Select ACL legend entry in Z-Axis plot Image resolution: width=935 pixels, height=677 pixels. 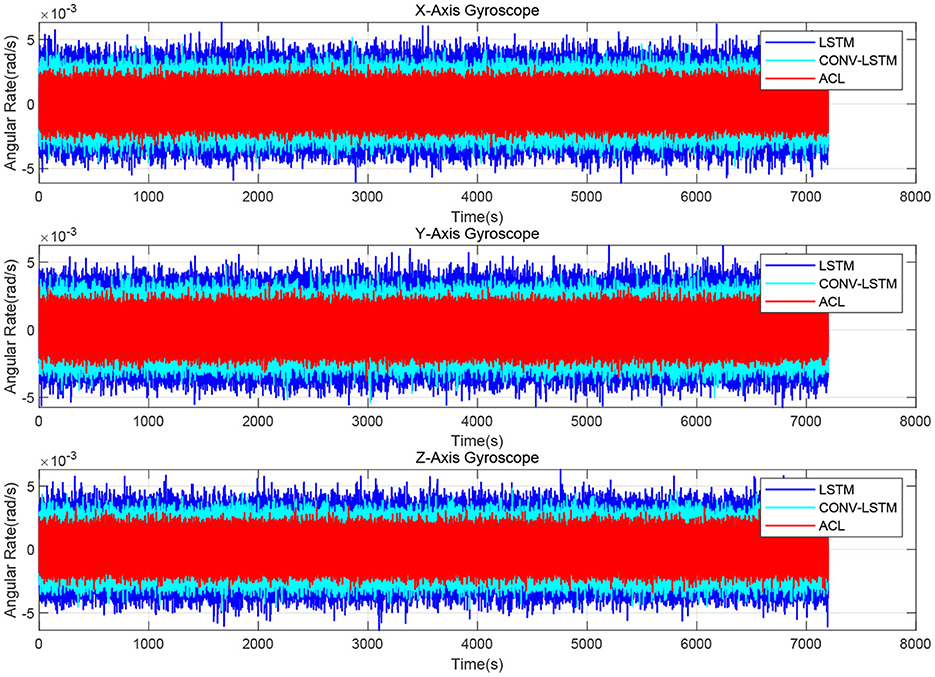click(805, 525)
